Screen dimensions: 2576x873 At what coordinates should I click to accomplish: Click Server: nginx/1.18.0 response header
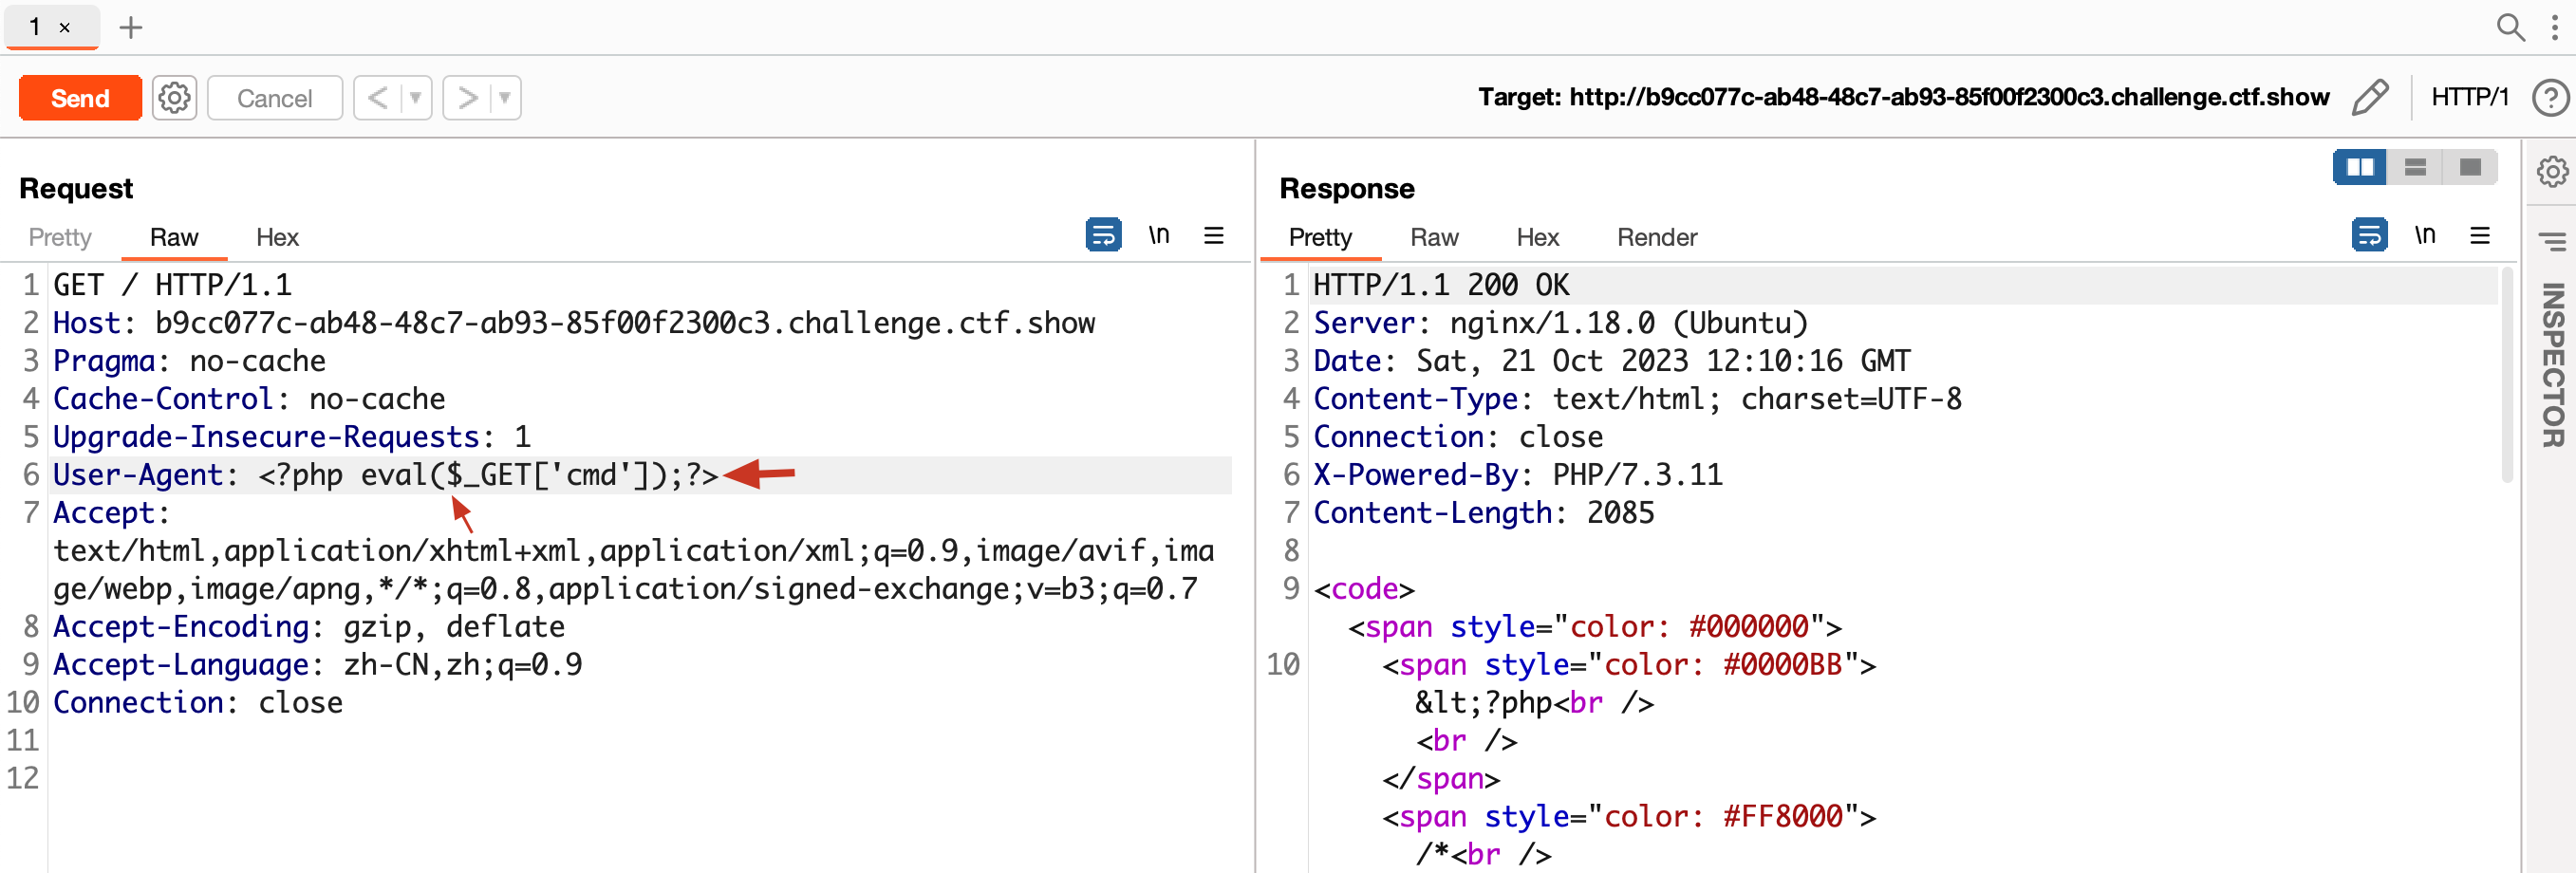[1560, 323]
